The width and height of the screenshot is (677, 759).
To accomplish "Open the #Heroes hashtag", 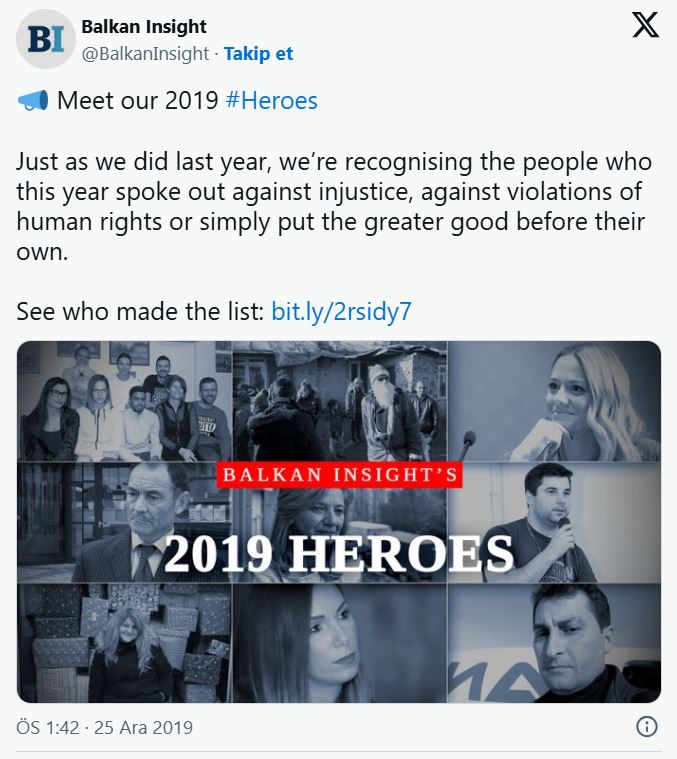I will click(x=272, y=101).
